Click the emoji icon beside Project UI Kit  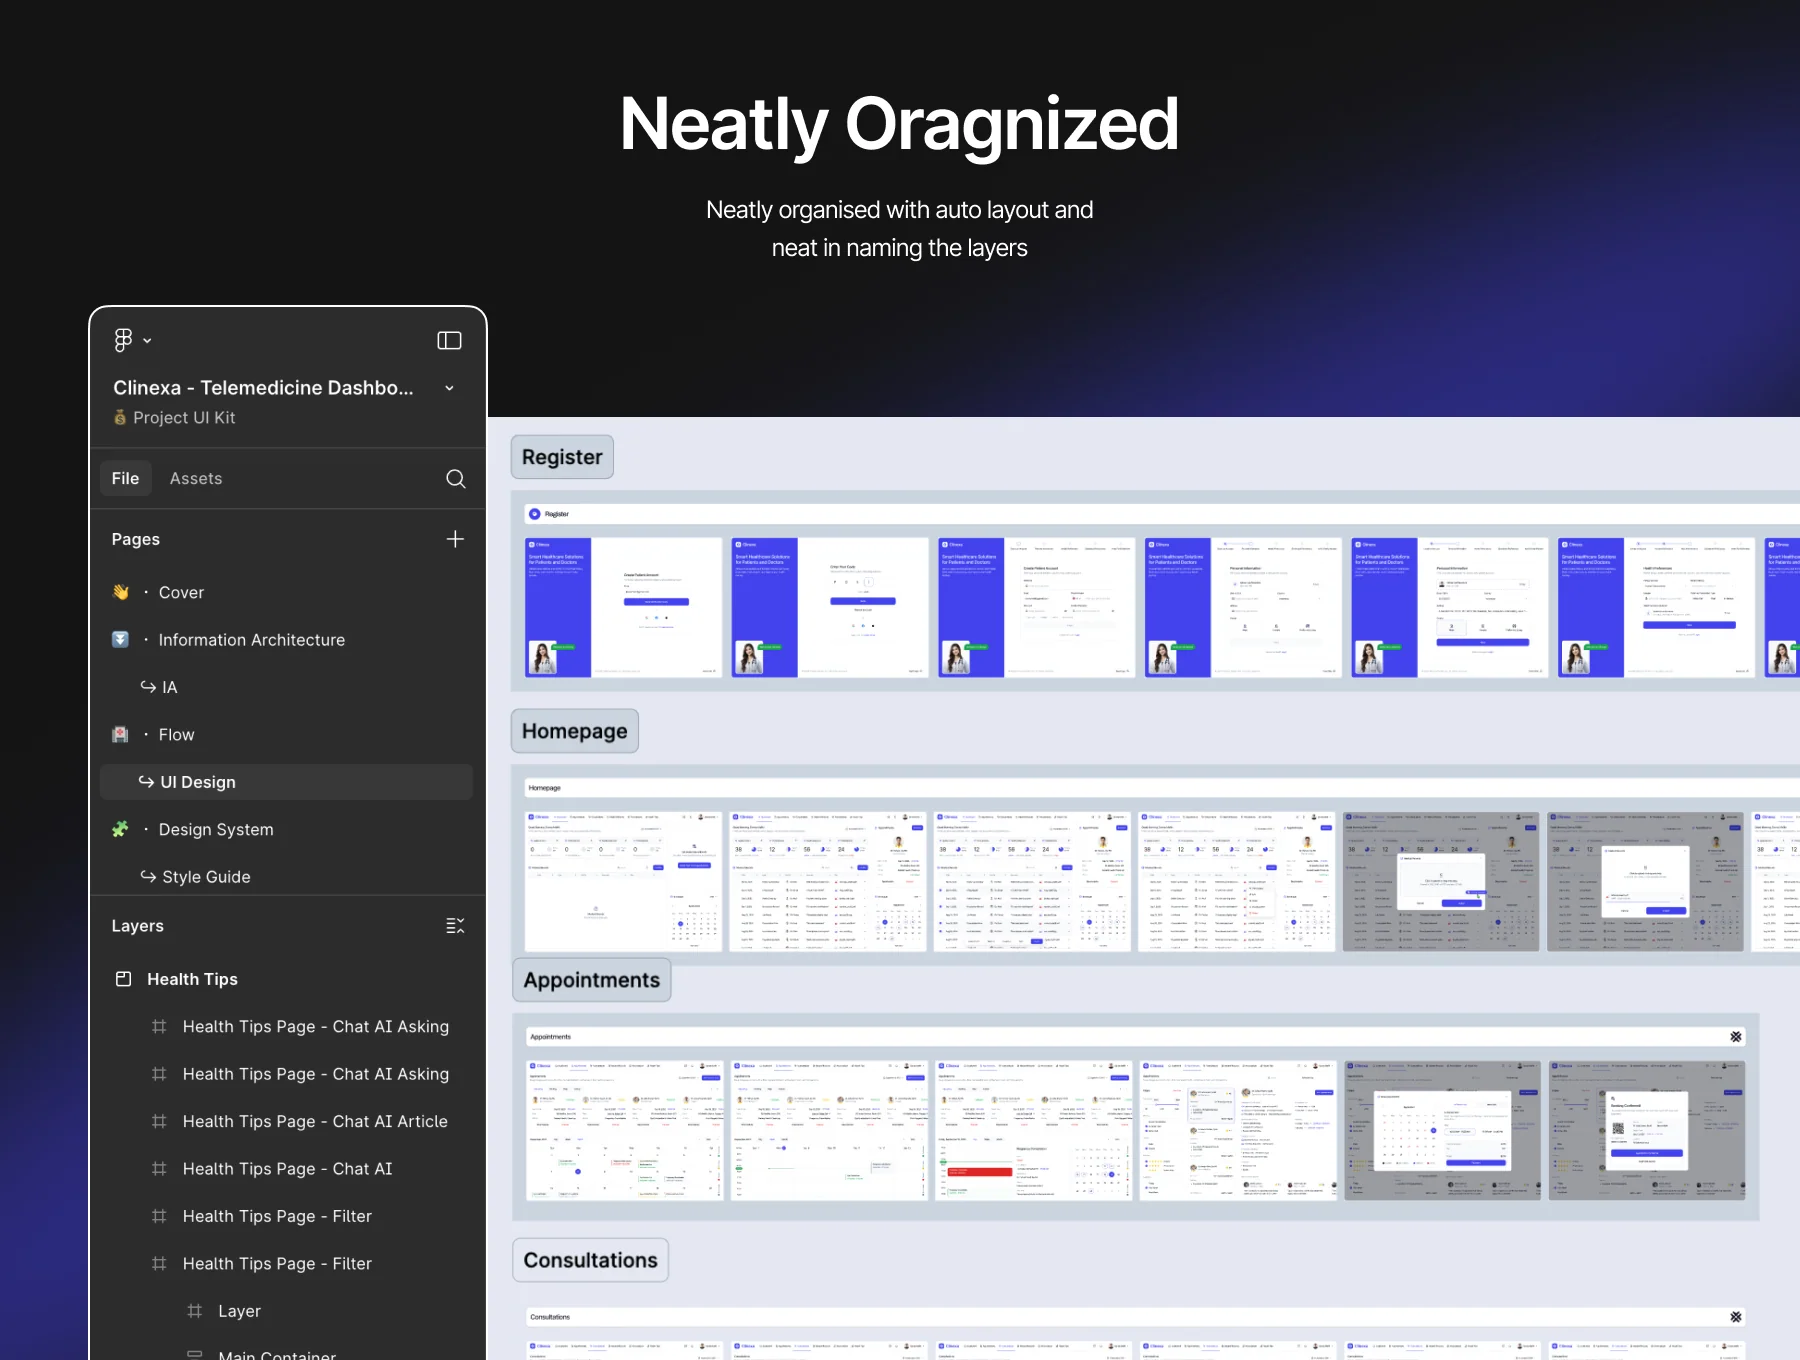(120, 417)
